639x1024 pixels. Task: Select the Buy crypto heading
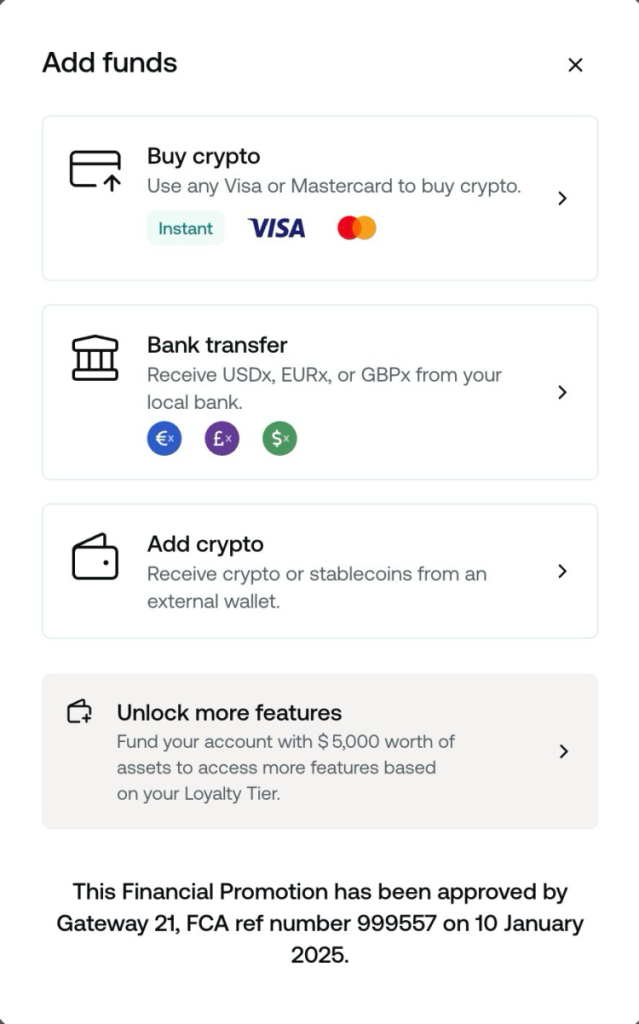[x=203, y=156]
